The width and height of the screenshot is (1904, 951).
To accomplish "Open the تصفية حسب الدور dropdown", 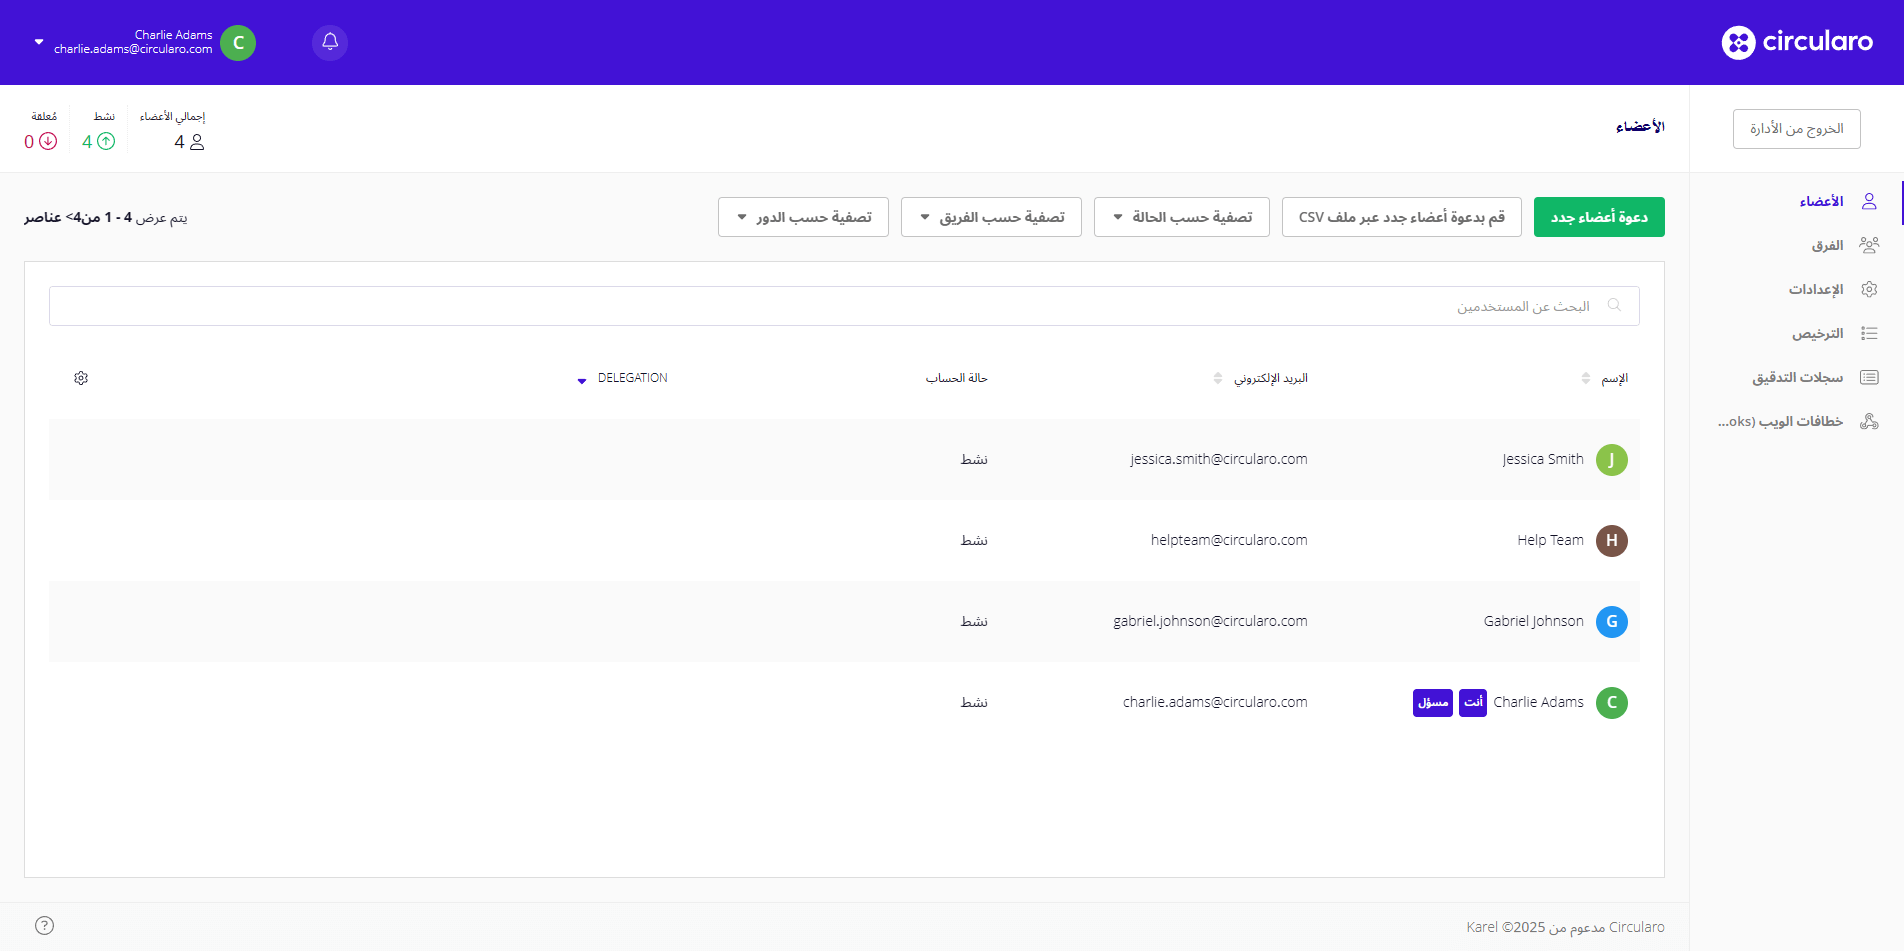I will pyautogui.click(x=803, y=217).
